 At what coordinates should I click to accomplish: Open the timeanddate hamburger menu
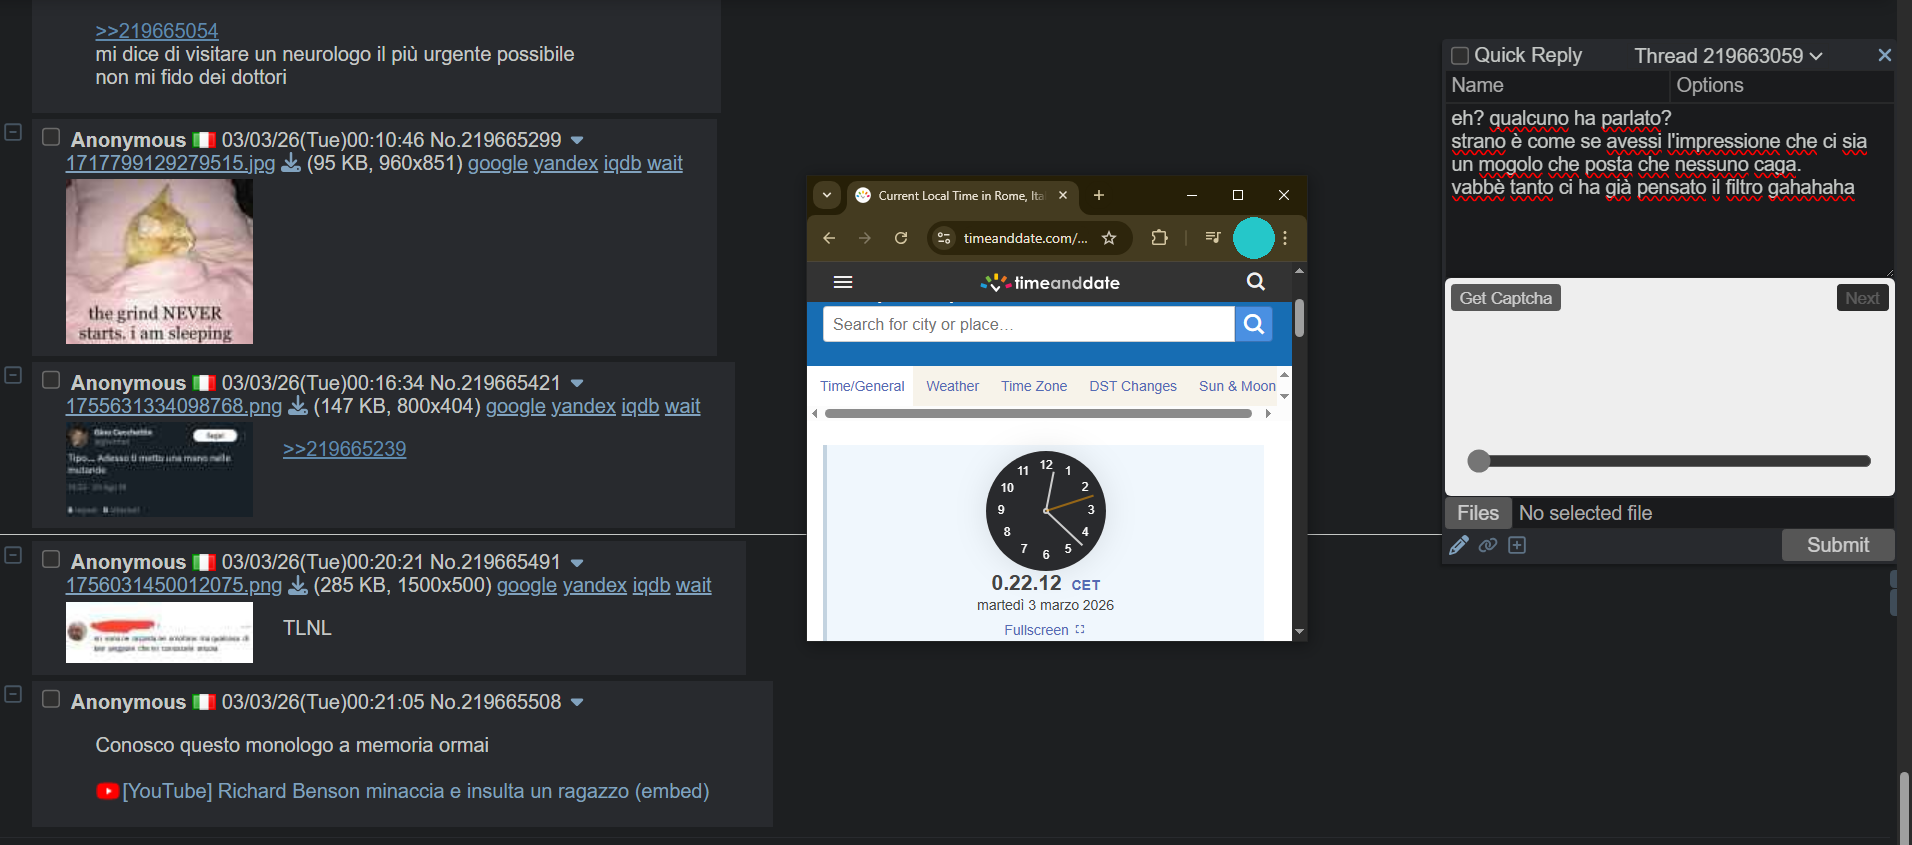[x=843, y=282]
